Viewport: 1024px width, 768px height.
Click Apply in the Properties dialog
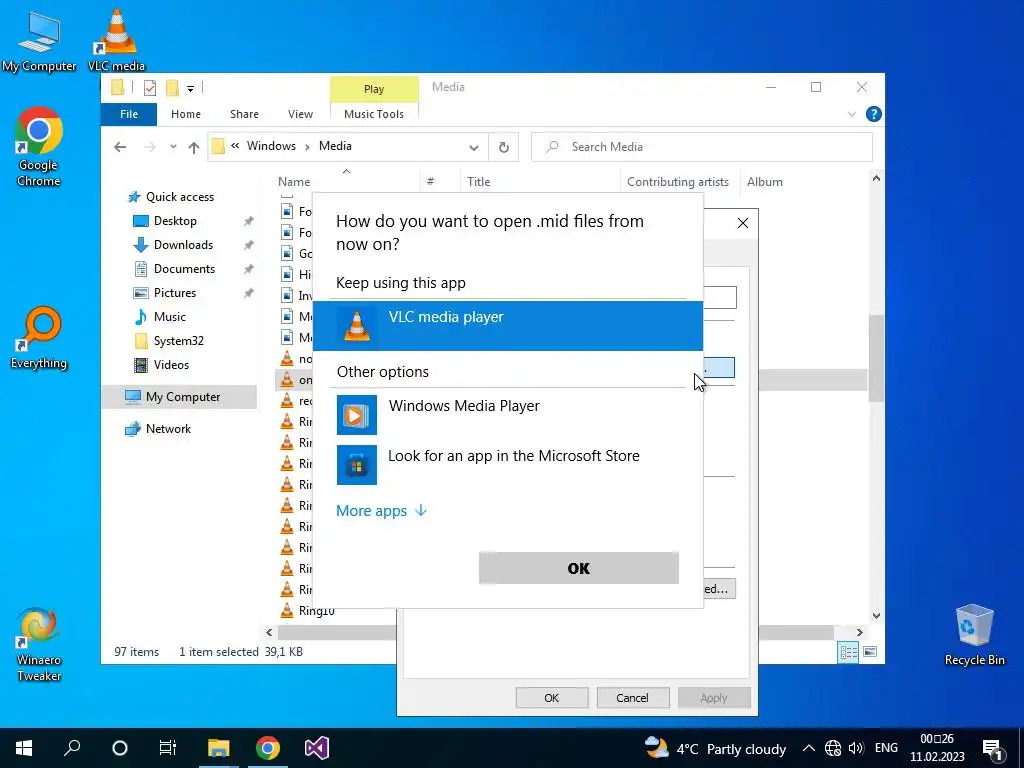tap(714, 697)
